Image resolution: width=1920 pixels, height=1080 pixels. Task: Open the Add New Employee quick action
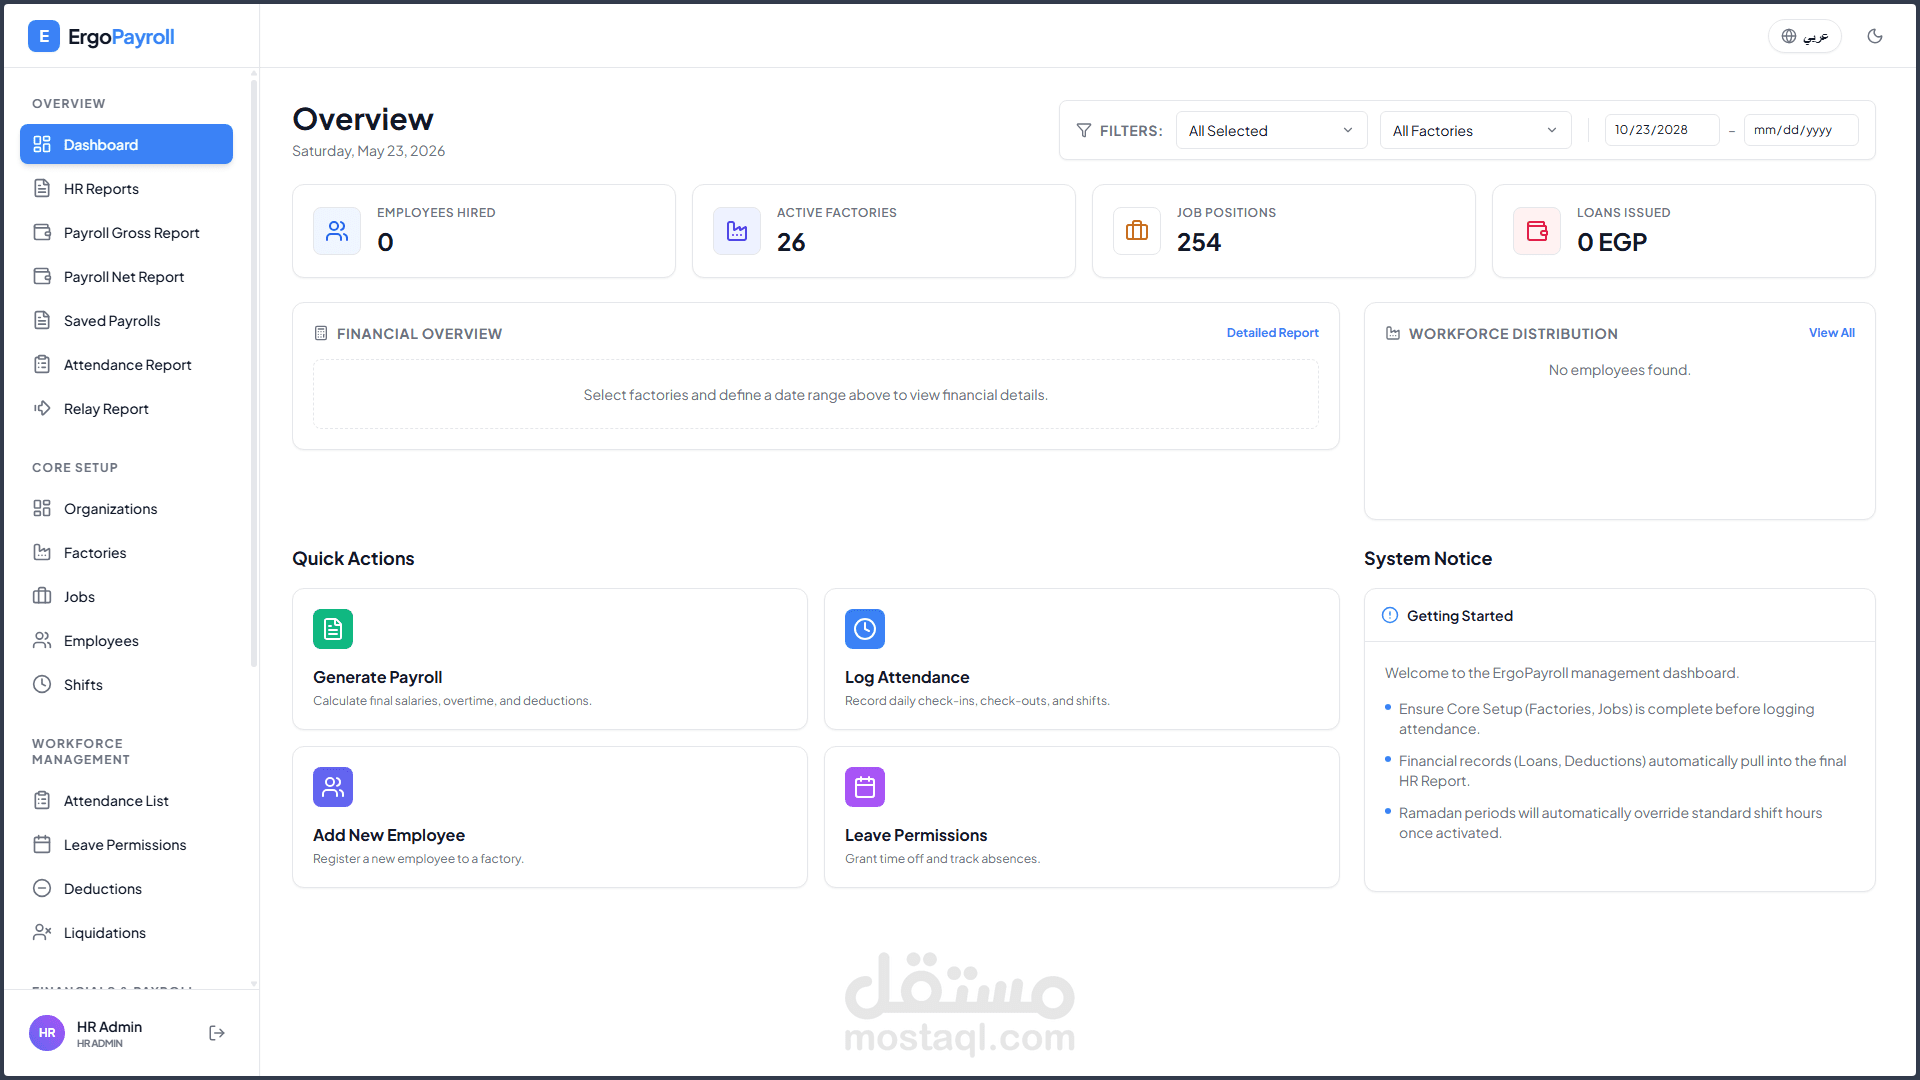pos(550,817)
